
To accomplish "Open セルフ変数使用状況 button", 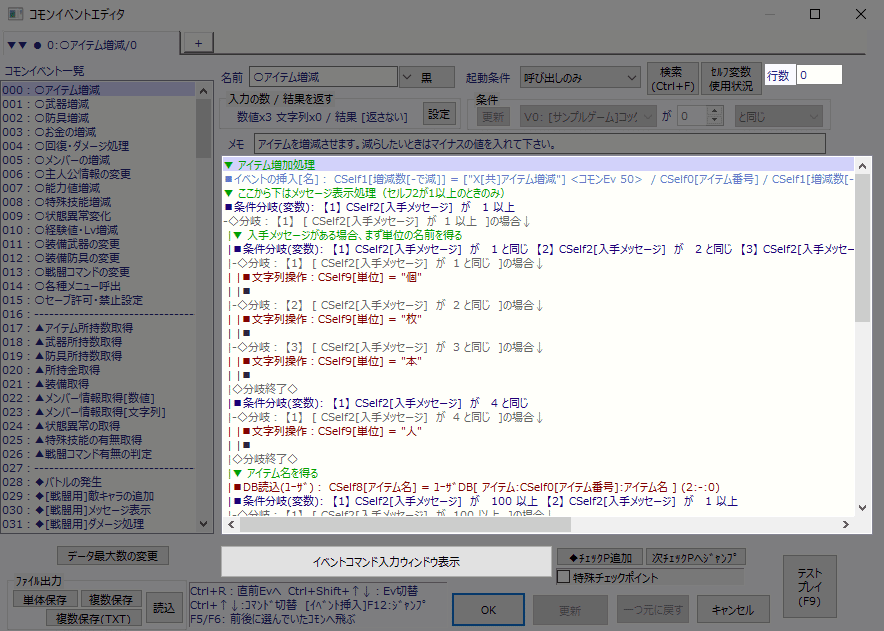I will (731, 78).
